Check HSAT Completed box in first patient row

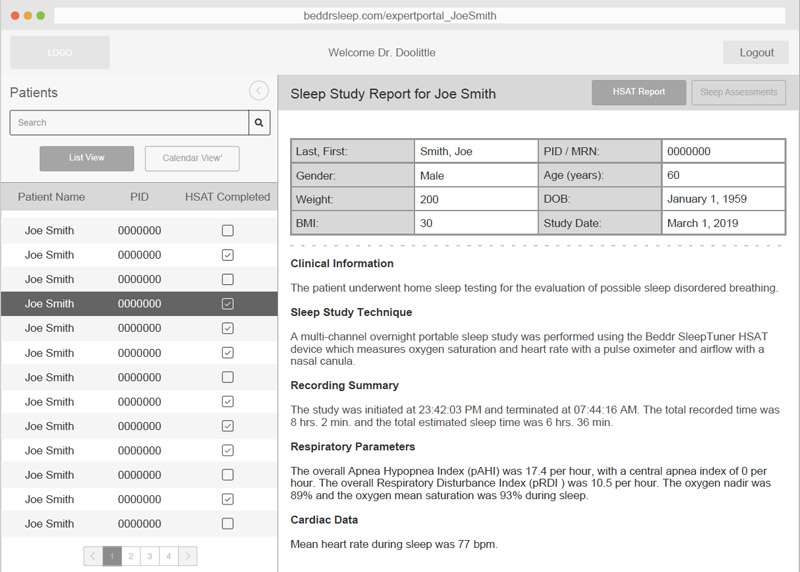pos(228,231)
